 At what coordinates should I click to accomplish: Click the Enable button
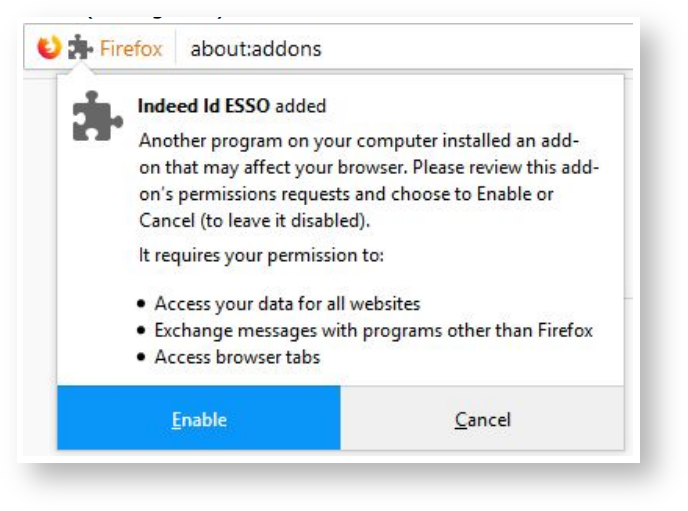click(199, 419)
